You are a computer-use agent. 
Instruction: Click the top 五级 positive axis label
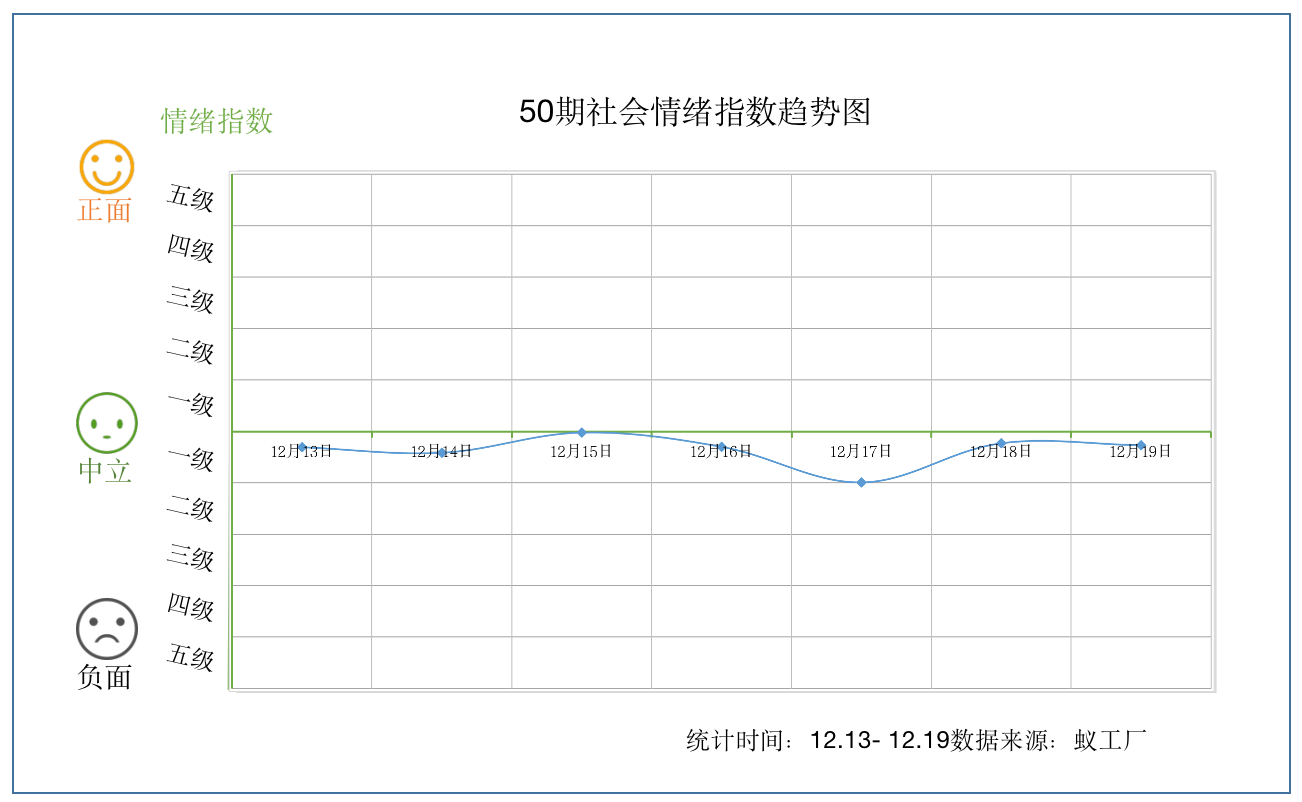click(190, 197)
